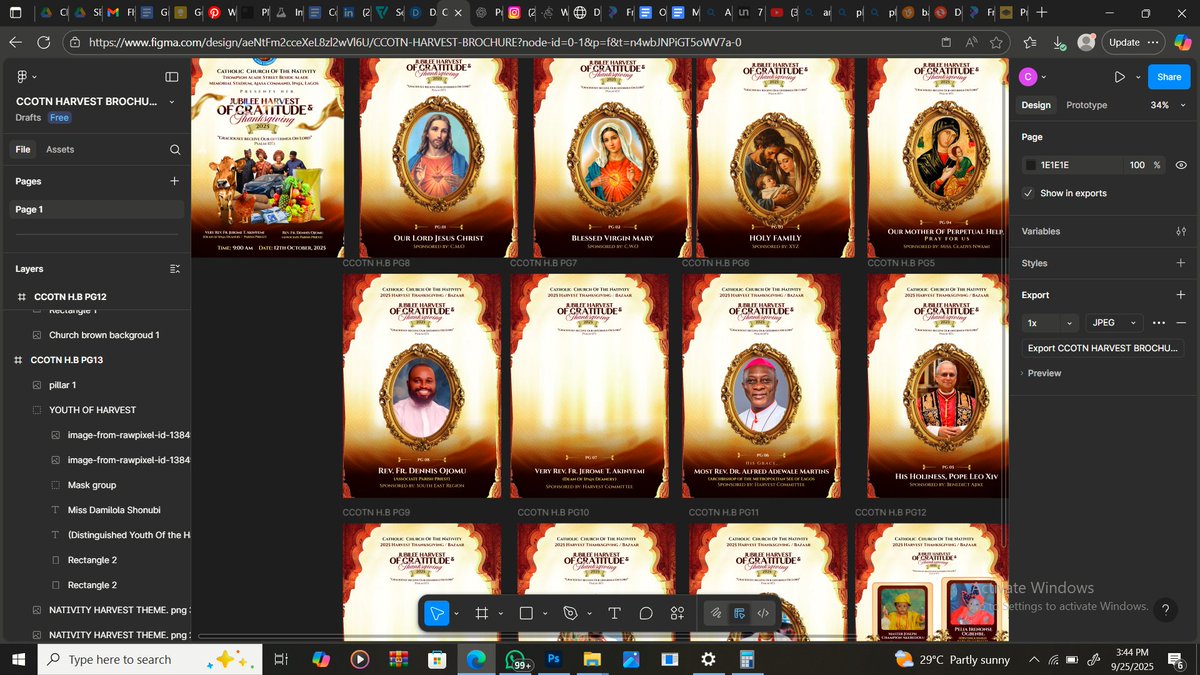Click the Figma help question mark button
The width and height of the screenshot is (1200, 675).
[x=1165, y=610]
